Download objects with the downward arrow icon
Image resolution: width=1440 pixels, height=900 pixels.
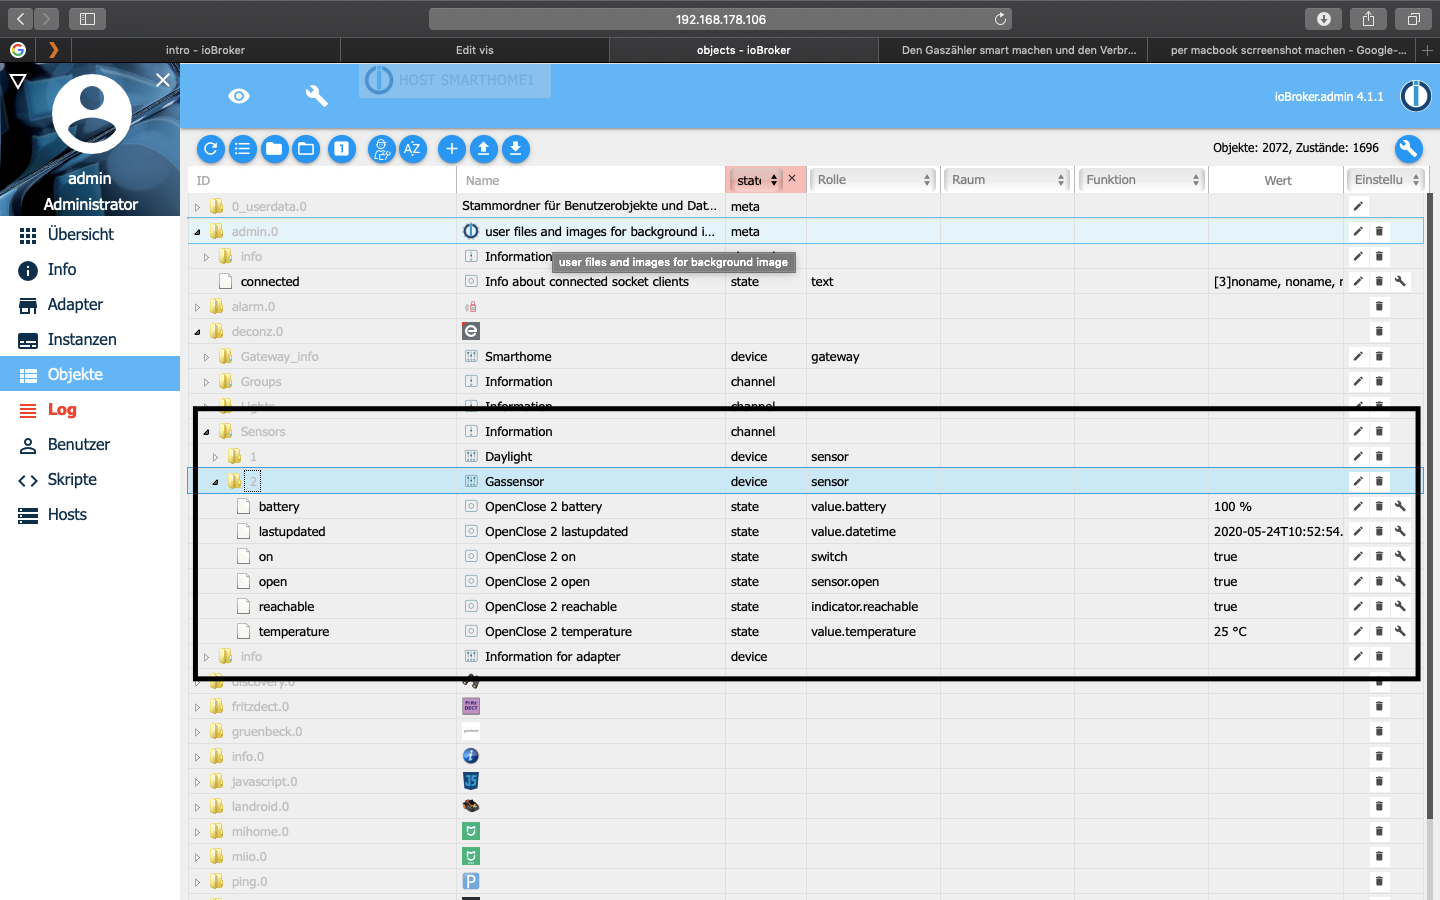[515, 149]
